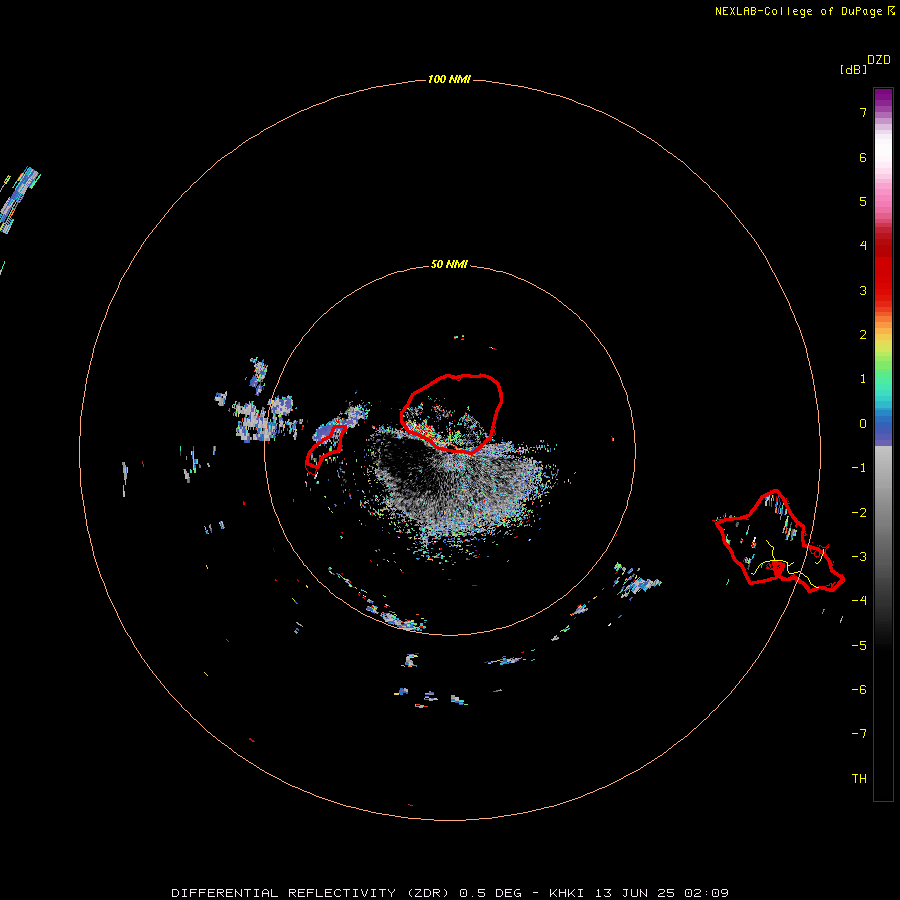The image size is (900, 900).
Task: Click the red outlined island near radar center
Action: [x=451, y=413]
